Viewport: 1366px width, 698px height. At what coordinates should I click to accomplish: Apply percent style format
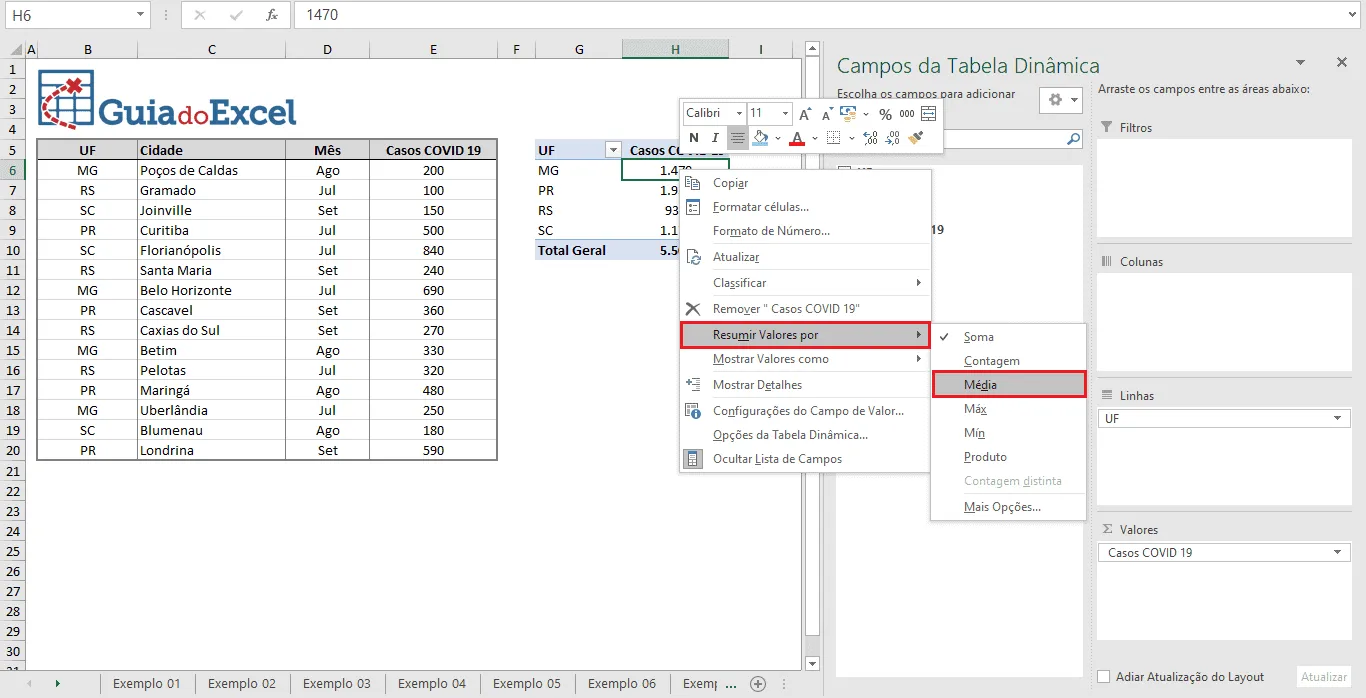tap(885, 114)
